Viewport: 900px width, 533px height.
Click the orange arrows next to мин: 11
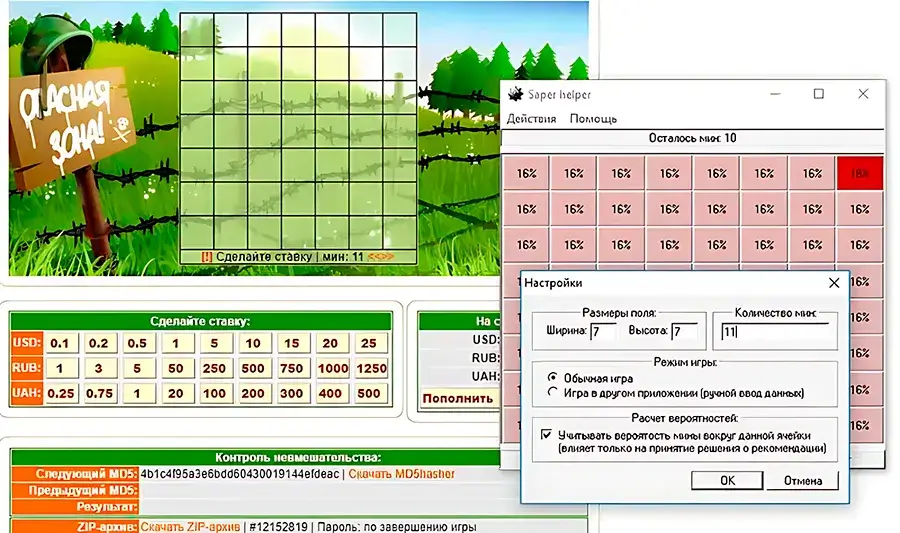tap(381, 257)
